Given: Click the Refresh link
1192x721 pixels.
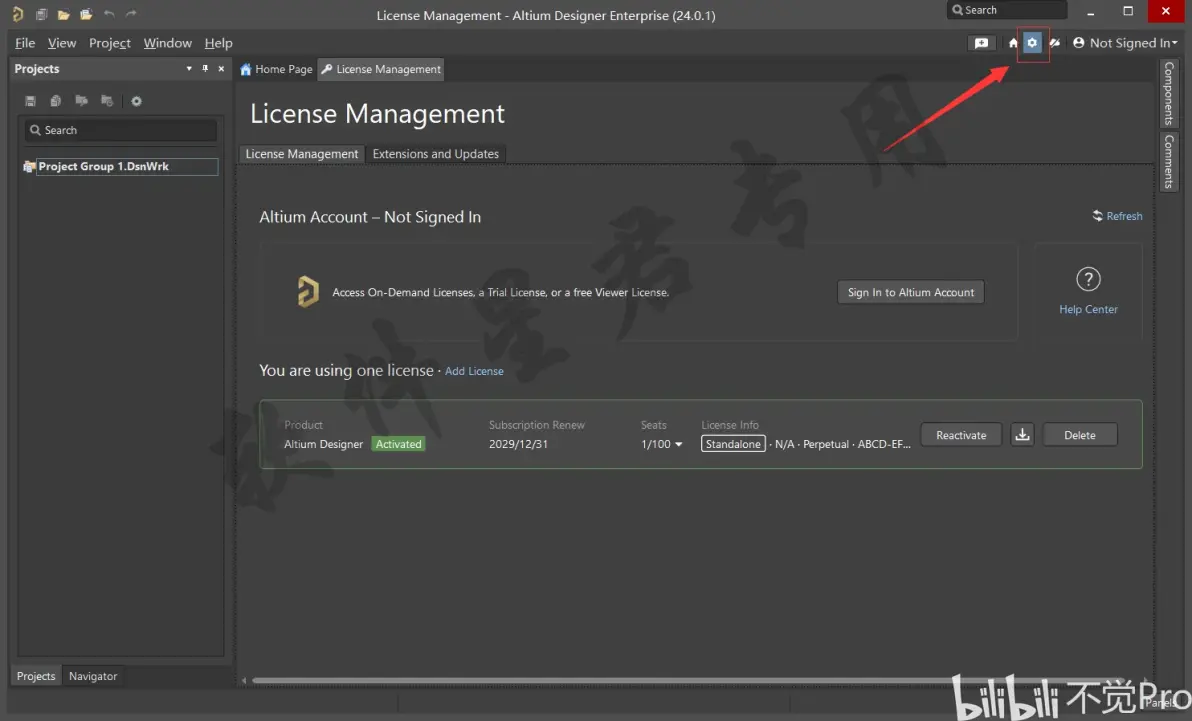Looking at the screenshot, I should pyautogui.click(x=1118, y=216).
